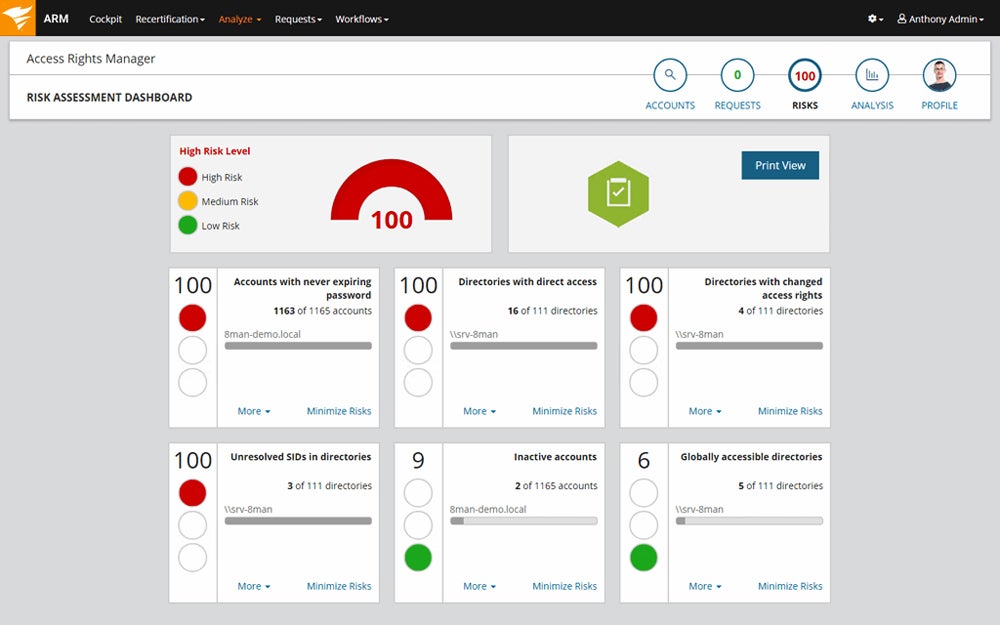The width and height of the screenshot is (1000, 625).
Task: Open the Anthony Admin account dropdown
Action: click(940, 18)
